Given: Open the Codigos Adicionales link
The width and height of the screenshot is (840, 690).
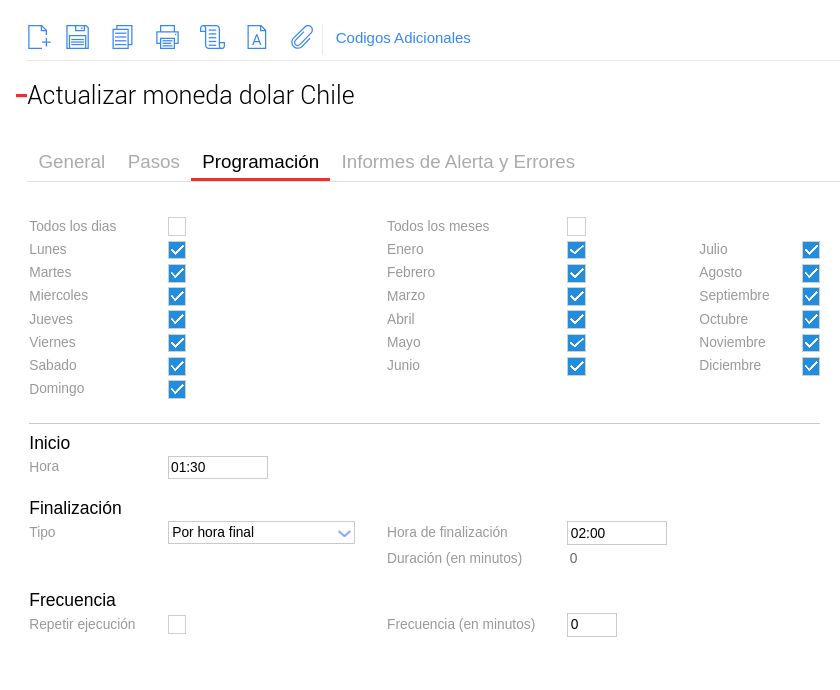Looking at the screenshot, I should pyautogui.click(x=403, y=38).
